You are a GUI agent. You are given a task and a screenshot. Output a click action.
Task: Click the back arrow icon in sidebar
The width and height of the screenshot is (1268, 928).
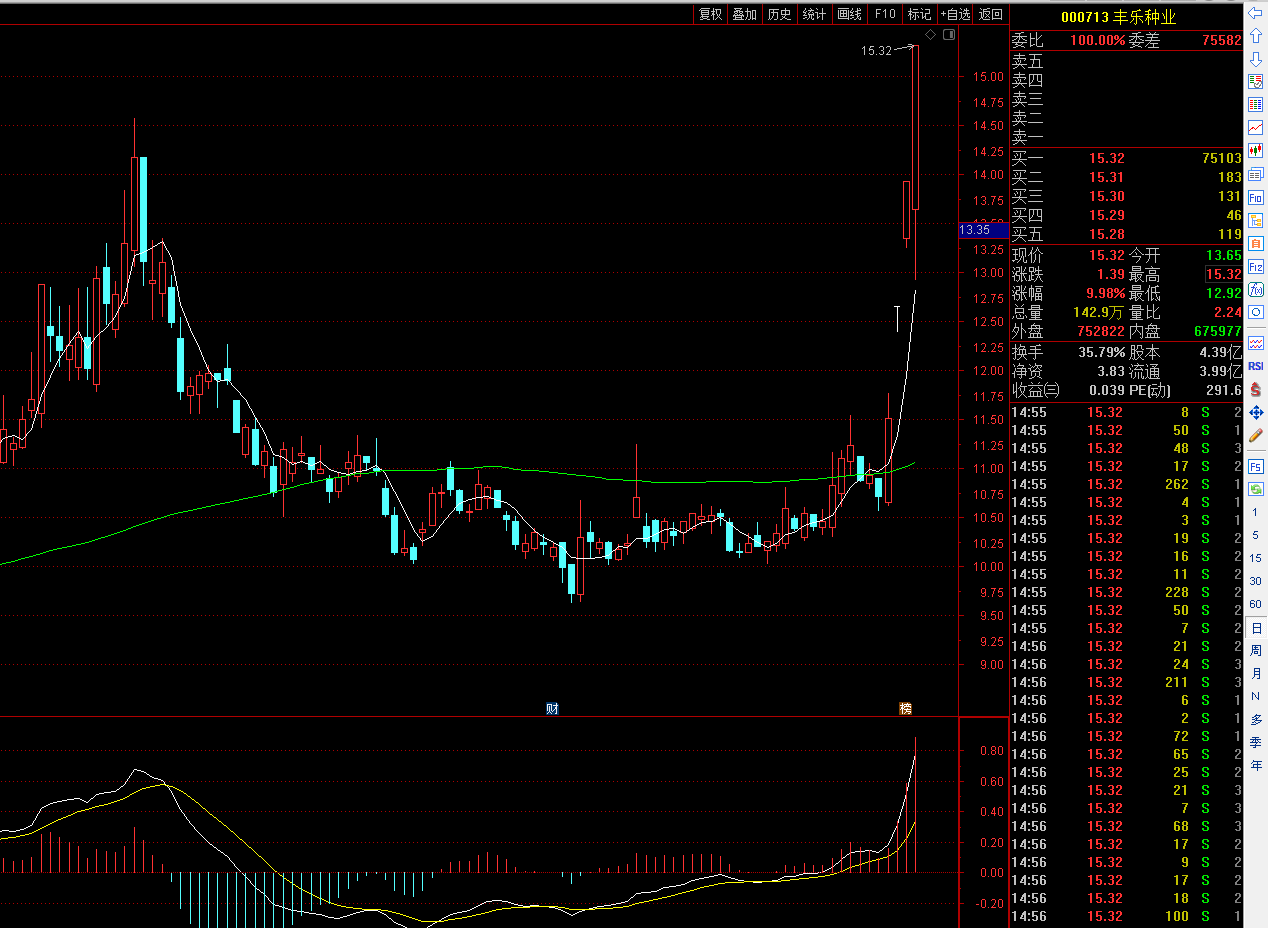click(x=1255, y=13)
